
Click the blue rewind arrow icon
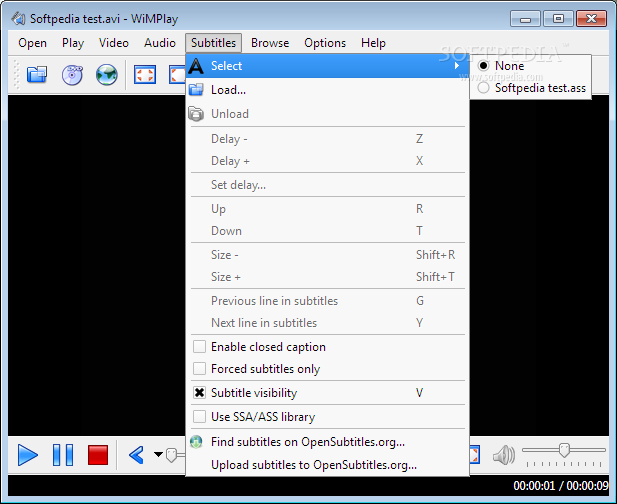pyautogui.click(x=136, y=455)
